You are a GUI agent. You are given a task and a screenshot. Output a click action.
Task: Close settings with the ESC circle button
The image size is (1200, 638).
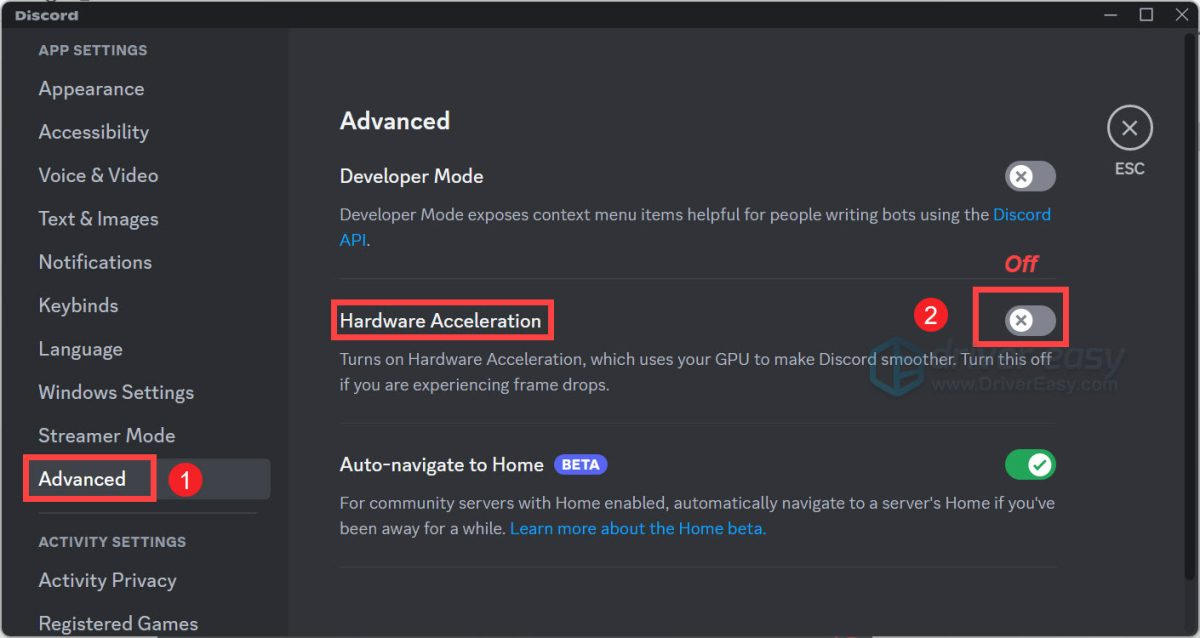pos(1129,128)
